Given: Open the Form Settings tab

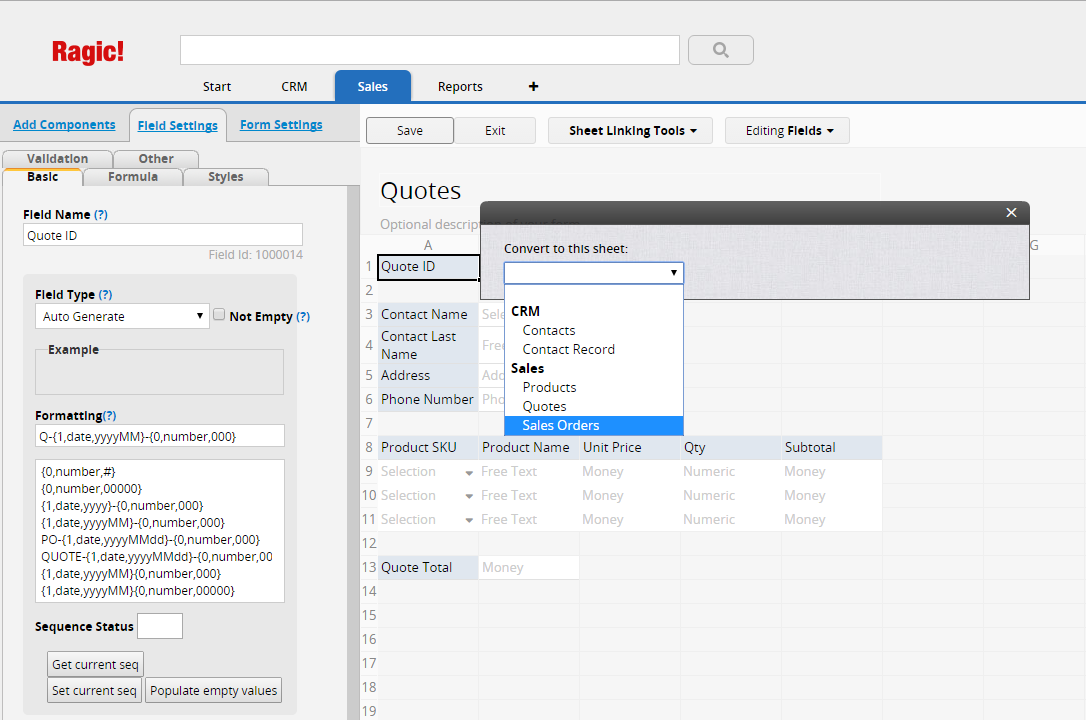Looking at the screenshot, I should 281,125.
